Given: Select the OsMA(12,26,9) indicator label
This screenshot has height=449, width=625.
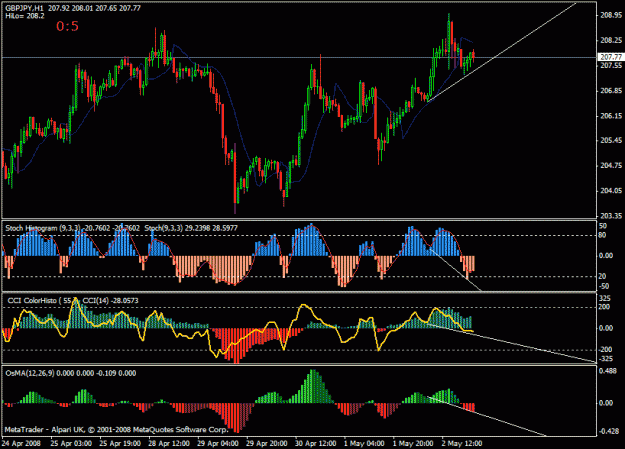Looking at the screenshot, I should [30, 373].
